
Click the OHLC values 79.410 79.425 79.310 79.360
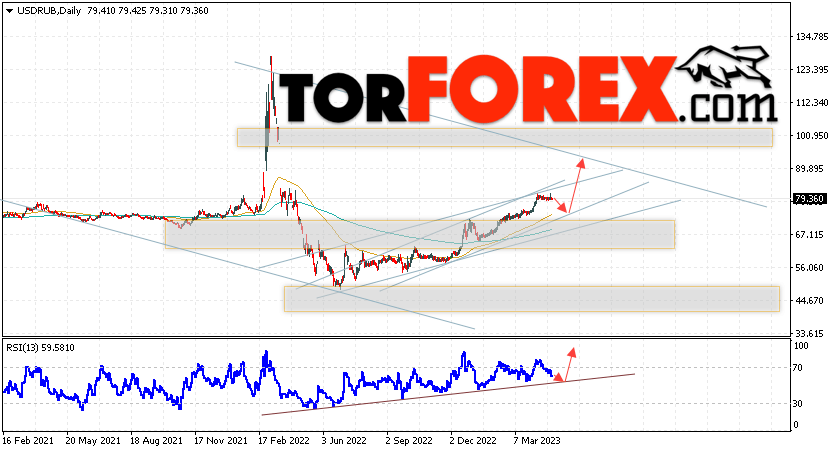148,11
